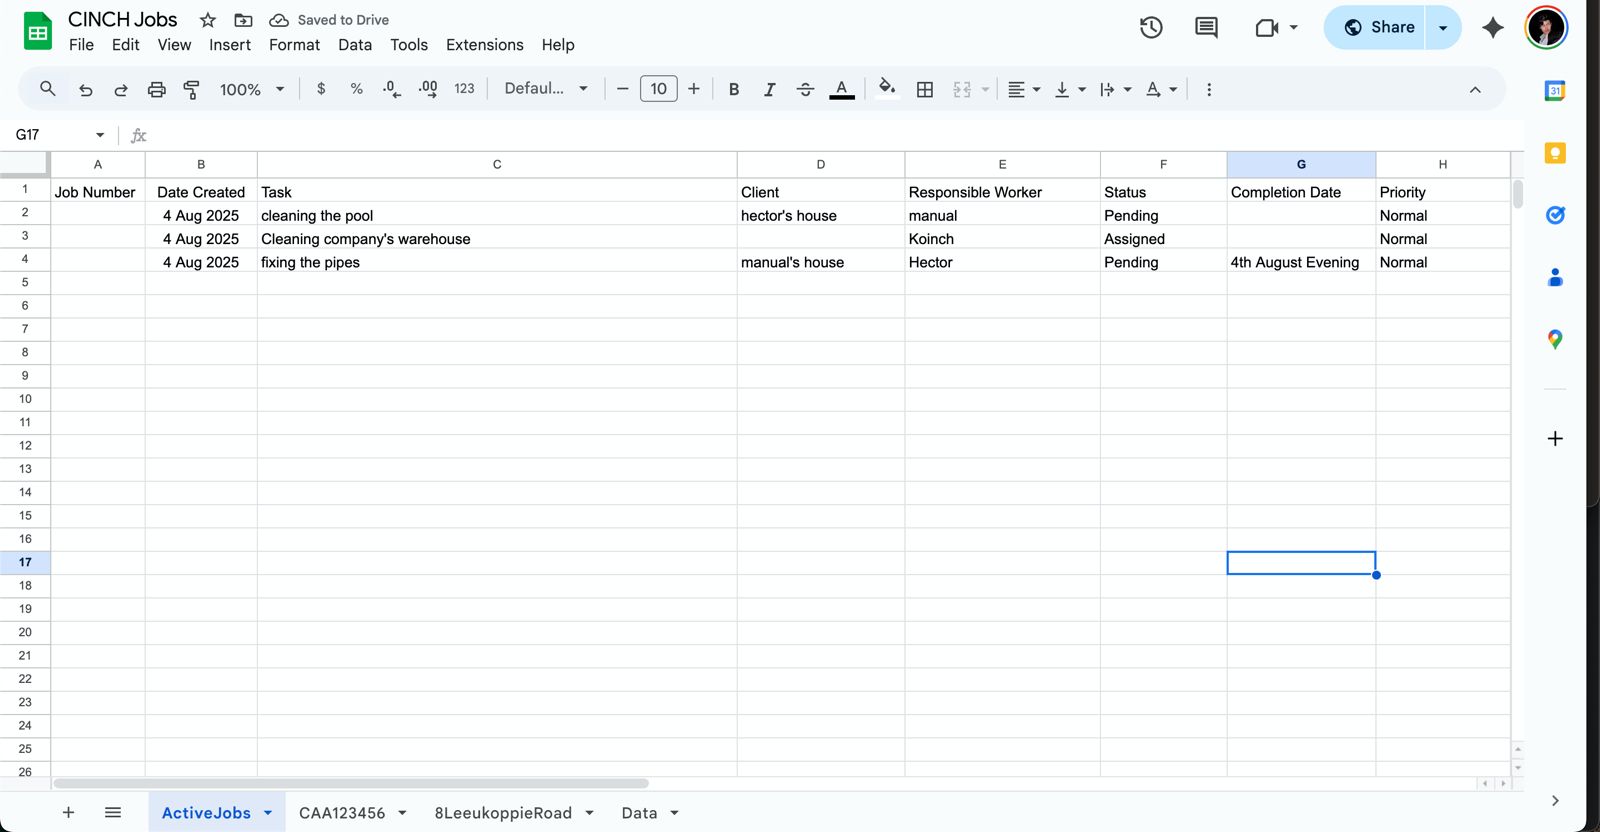Decrease decimal places
This screenshot has height=832, width=1600.
[392, 89]
